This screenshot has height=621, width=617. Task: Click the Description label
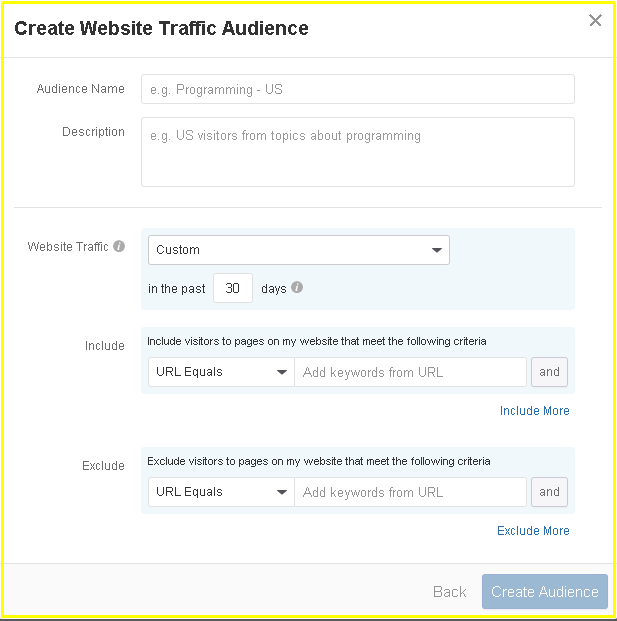(x=93, y=132)
